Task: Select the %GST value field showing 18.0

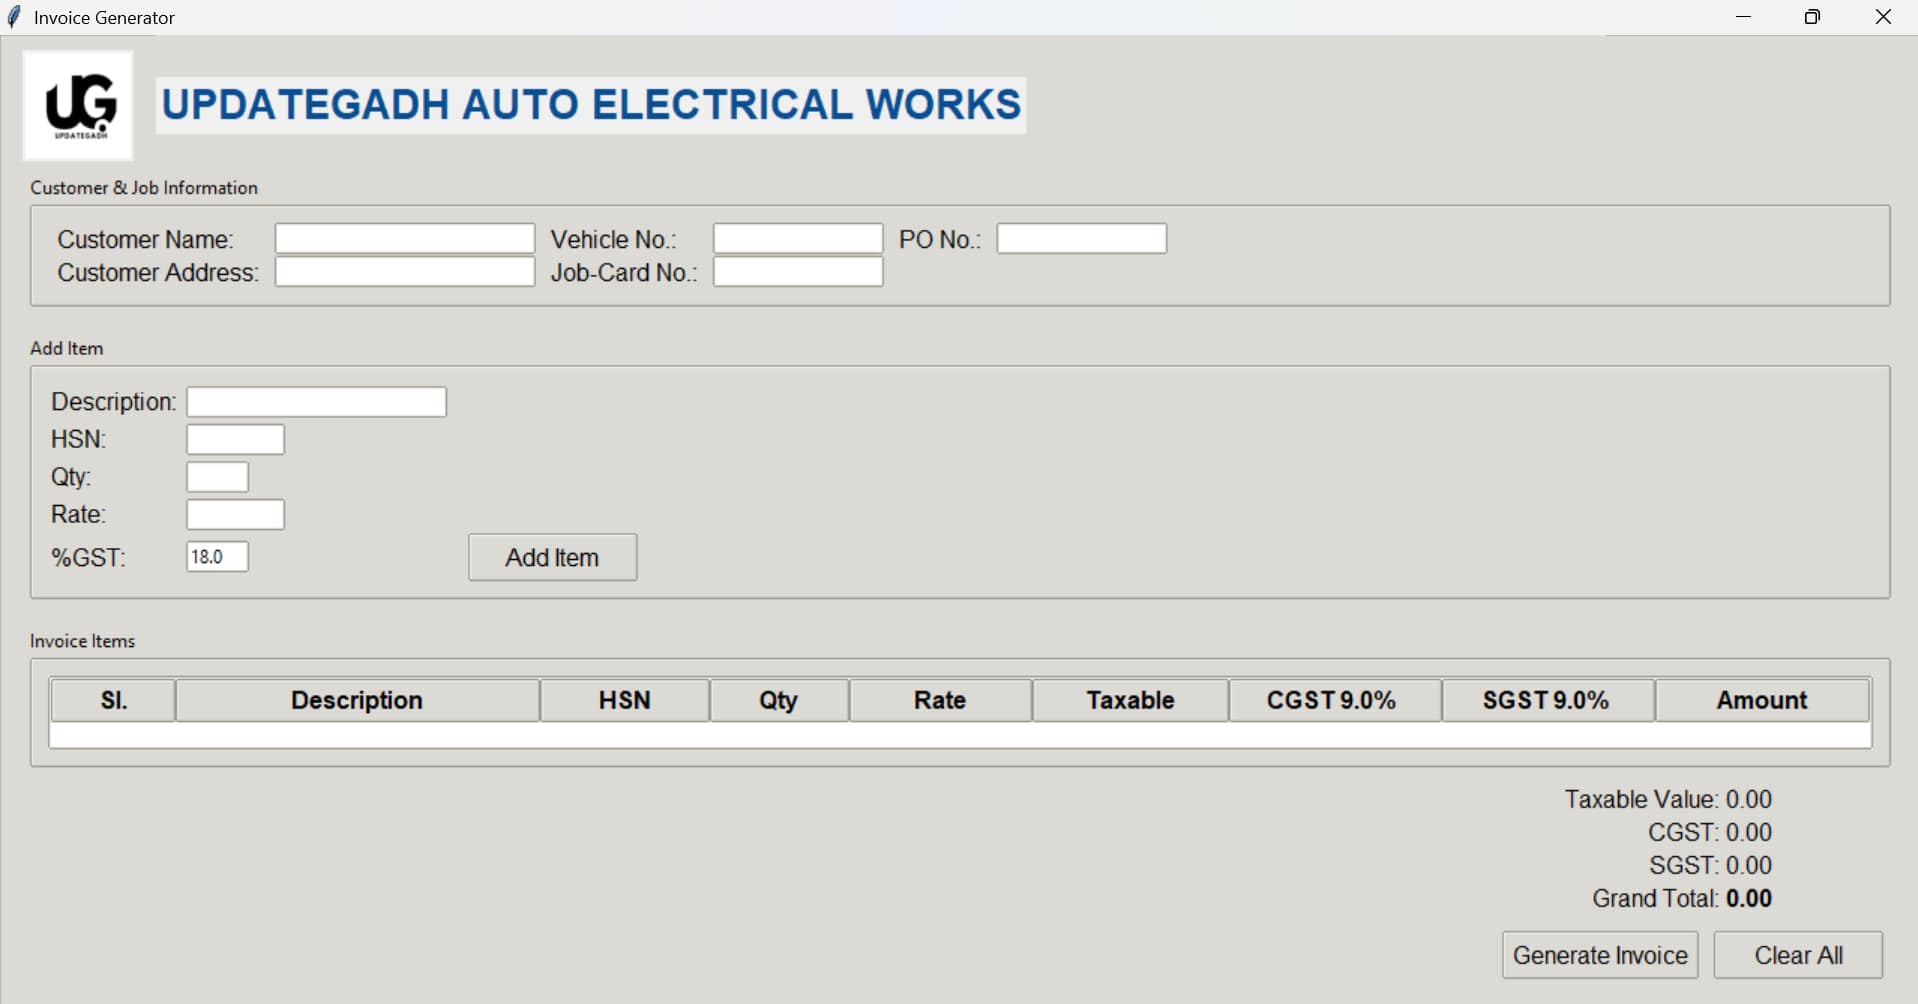Action: [x=216, y=556]
